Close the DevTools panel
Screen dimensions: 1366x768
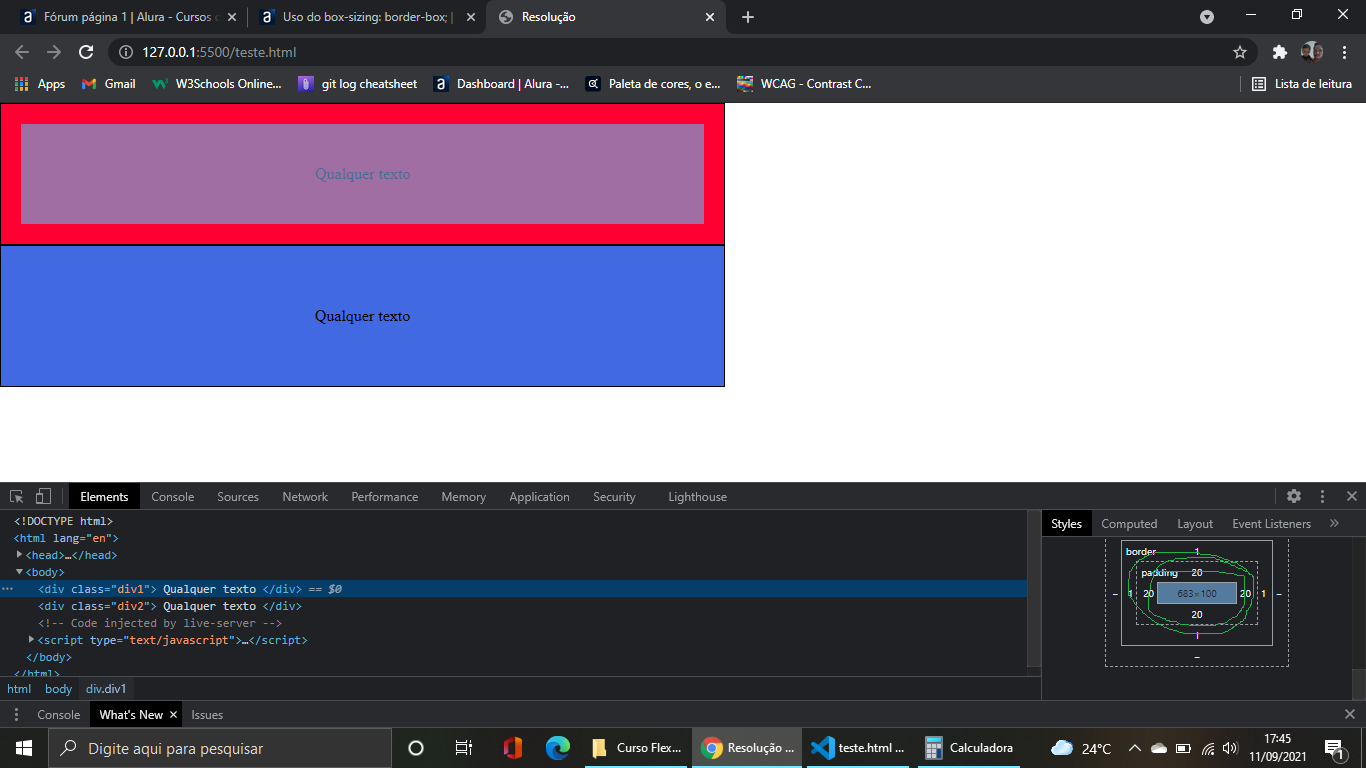click(1351, 497)
